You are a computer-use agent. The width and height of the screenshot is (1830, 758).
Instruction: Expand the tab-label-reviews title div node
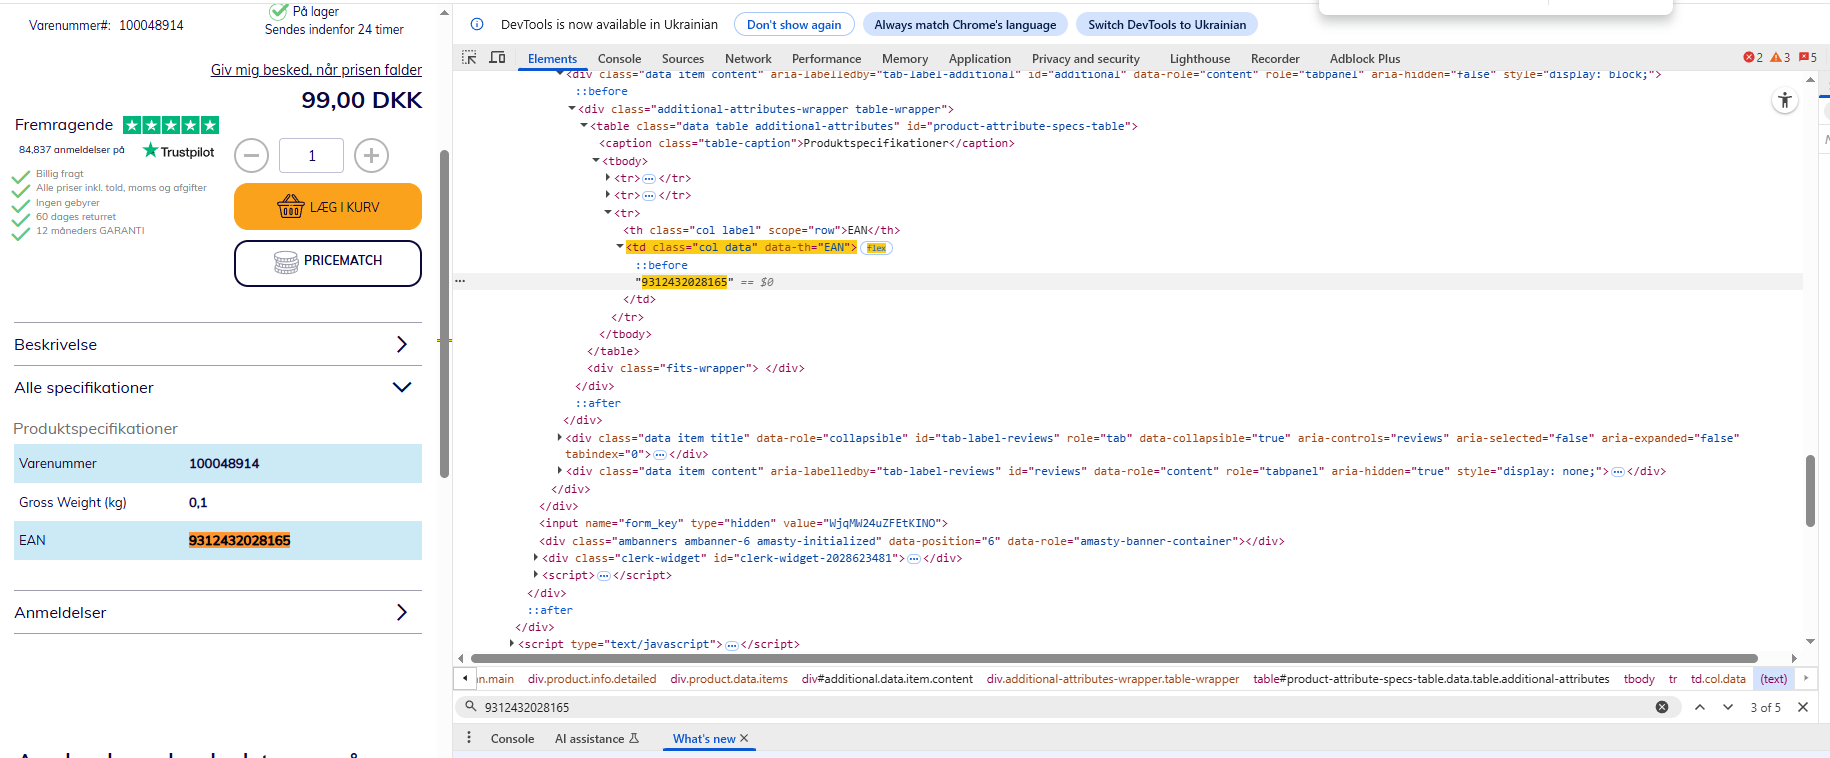tap(560, 438)
